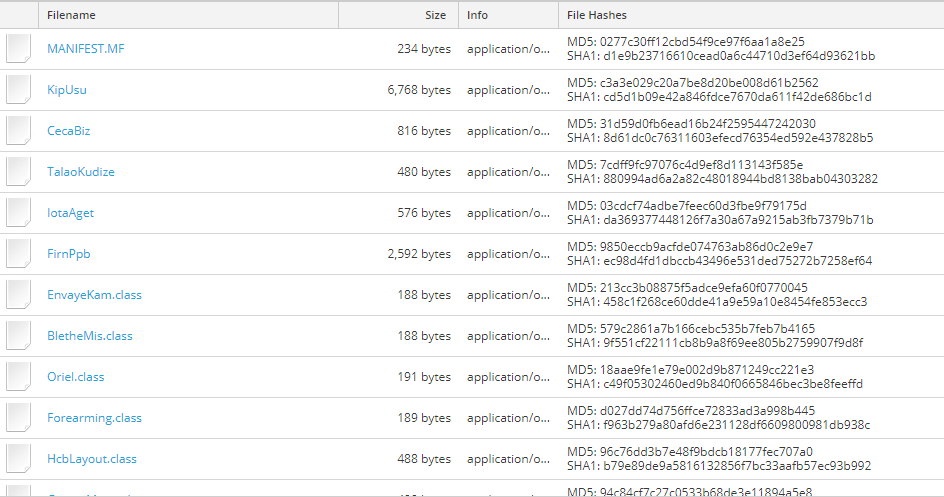This screenshot has width=944, height=497.
Task: Open the Forearming.class file link
Action: (95, 418)
